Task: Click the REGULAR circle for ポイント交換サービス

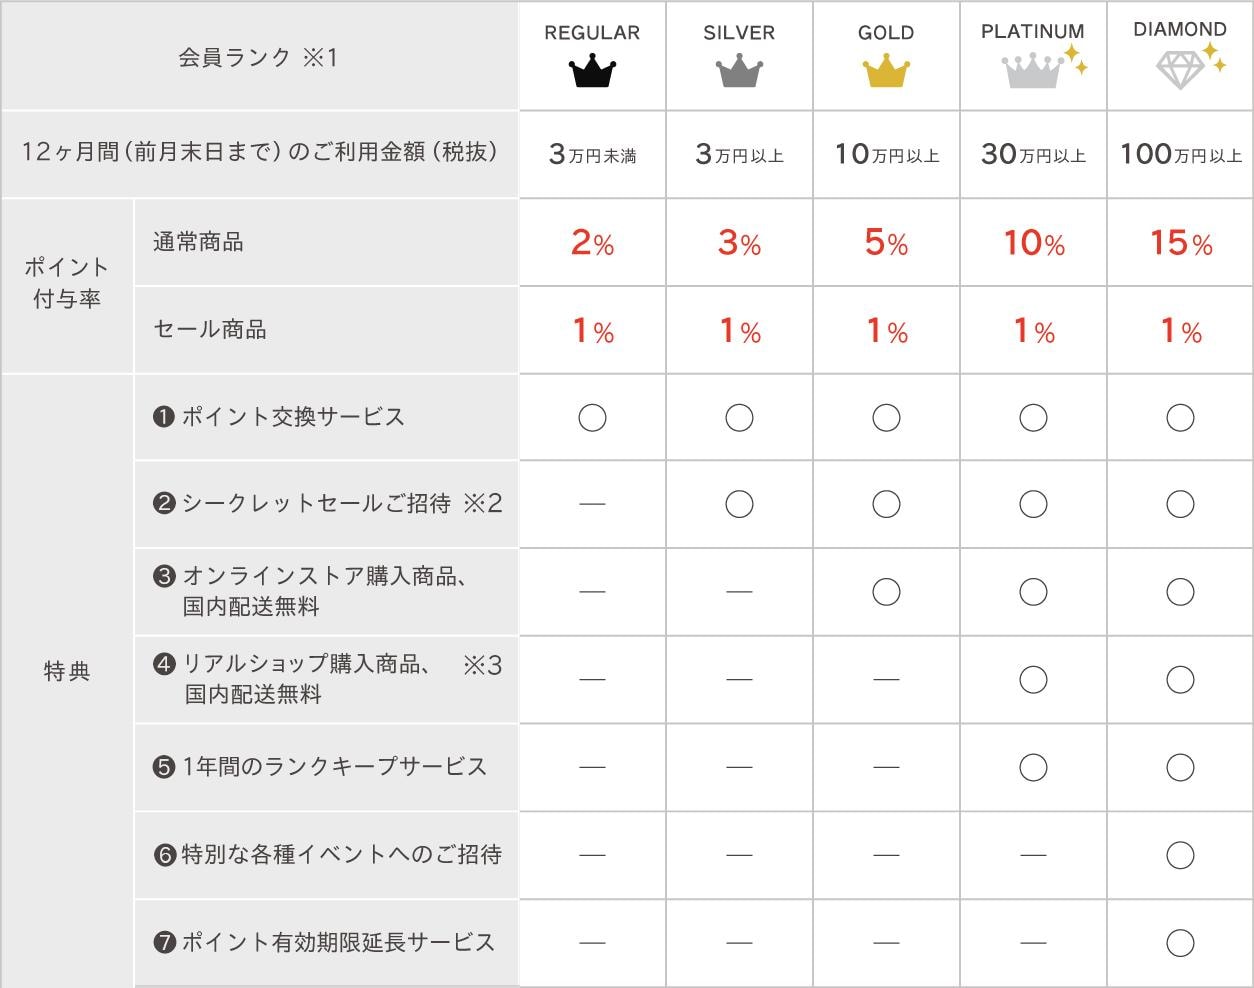Action: coord(592,418)
